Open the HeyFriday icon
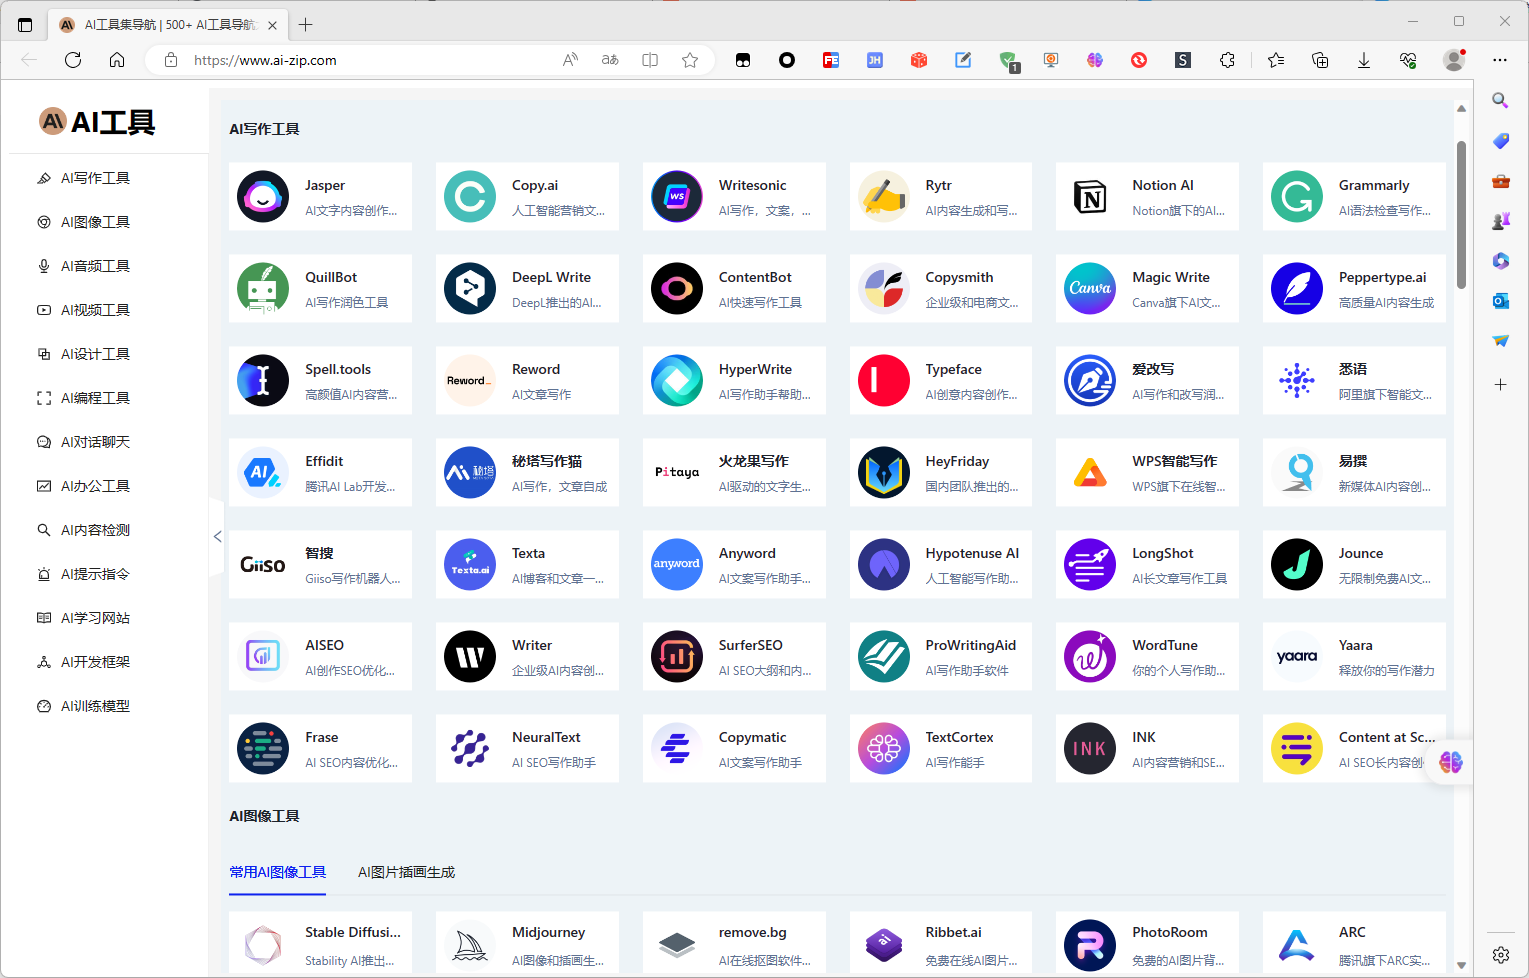This screenshot has height=978, width=1529. pos(884,473)
